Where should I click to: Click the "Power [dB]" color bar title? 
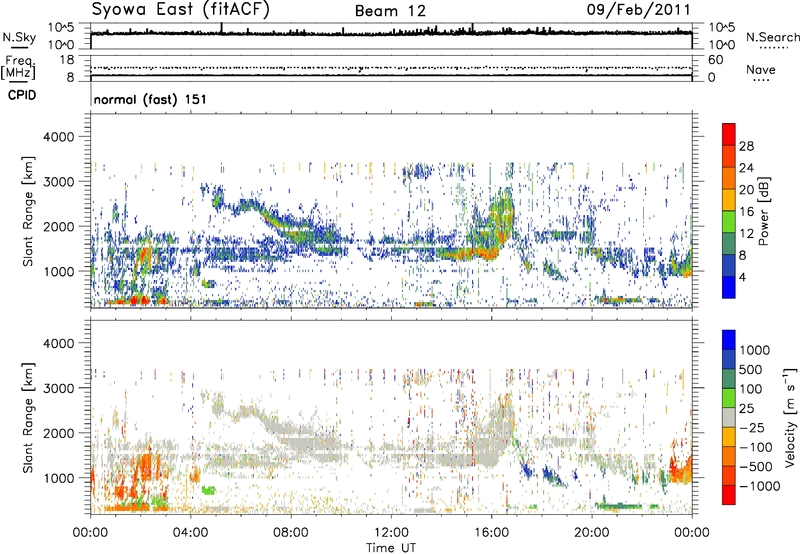764,211
